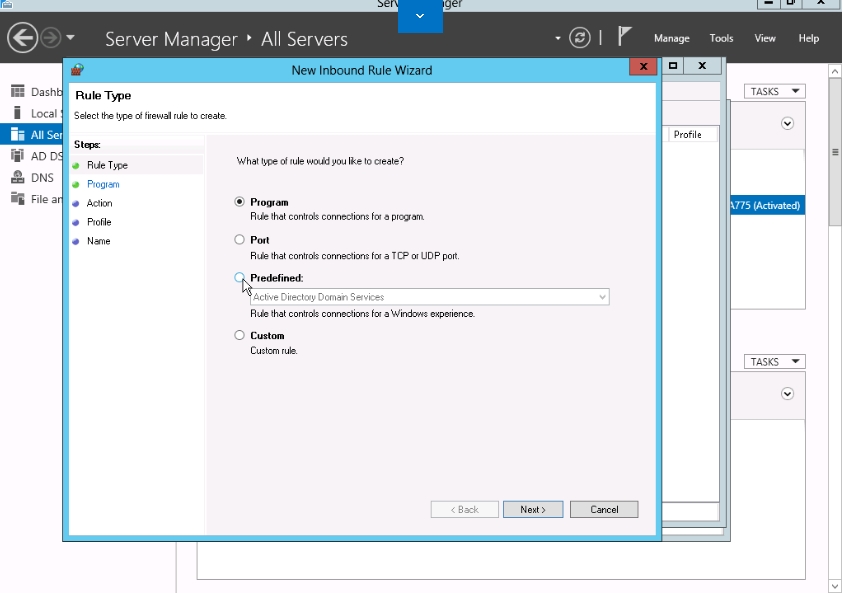This screenshot has width=843, height=593.
Task: Go to the Rule Type step
Action: (x=107, y=165)
